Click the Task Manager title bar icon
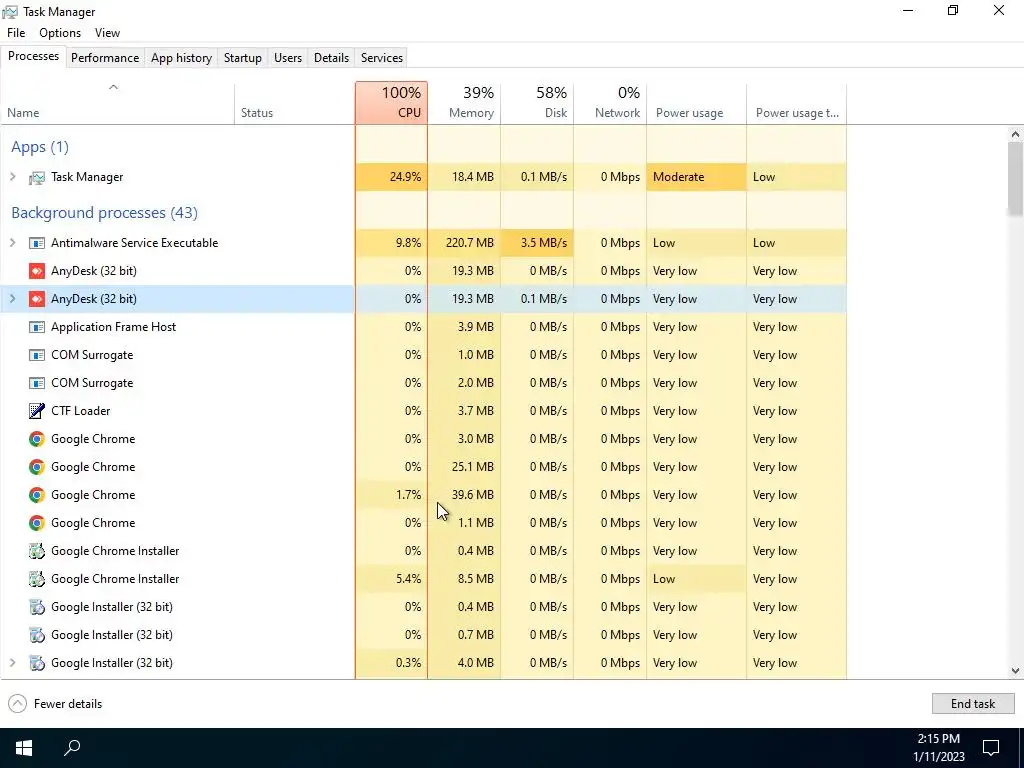This screenshot has width=1024, height=768. 10,12
